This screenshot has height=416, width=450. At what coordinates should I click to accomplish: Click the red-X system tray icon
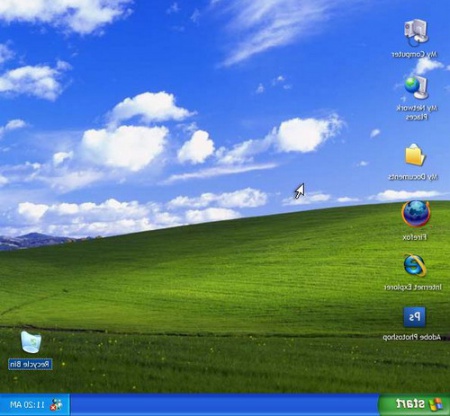pos(56,405)
